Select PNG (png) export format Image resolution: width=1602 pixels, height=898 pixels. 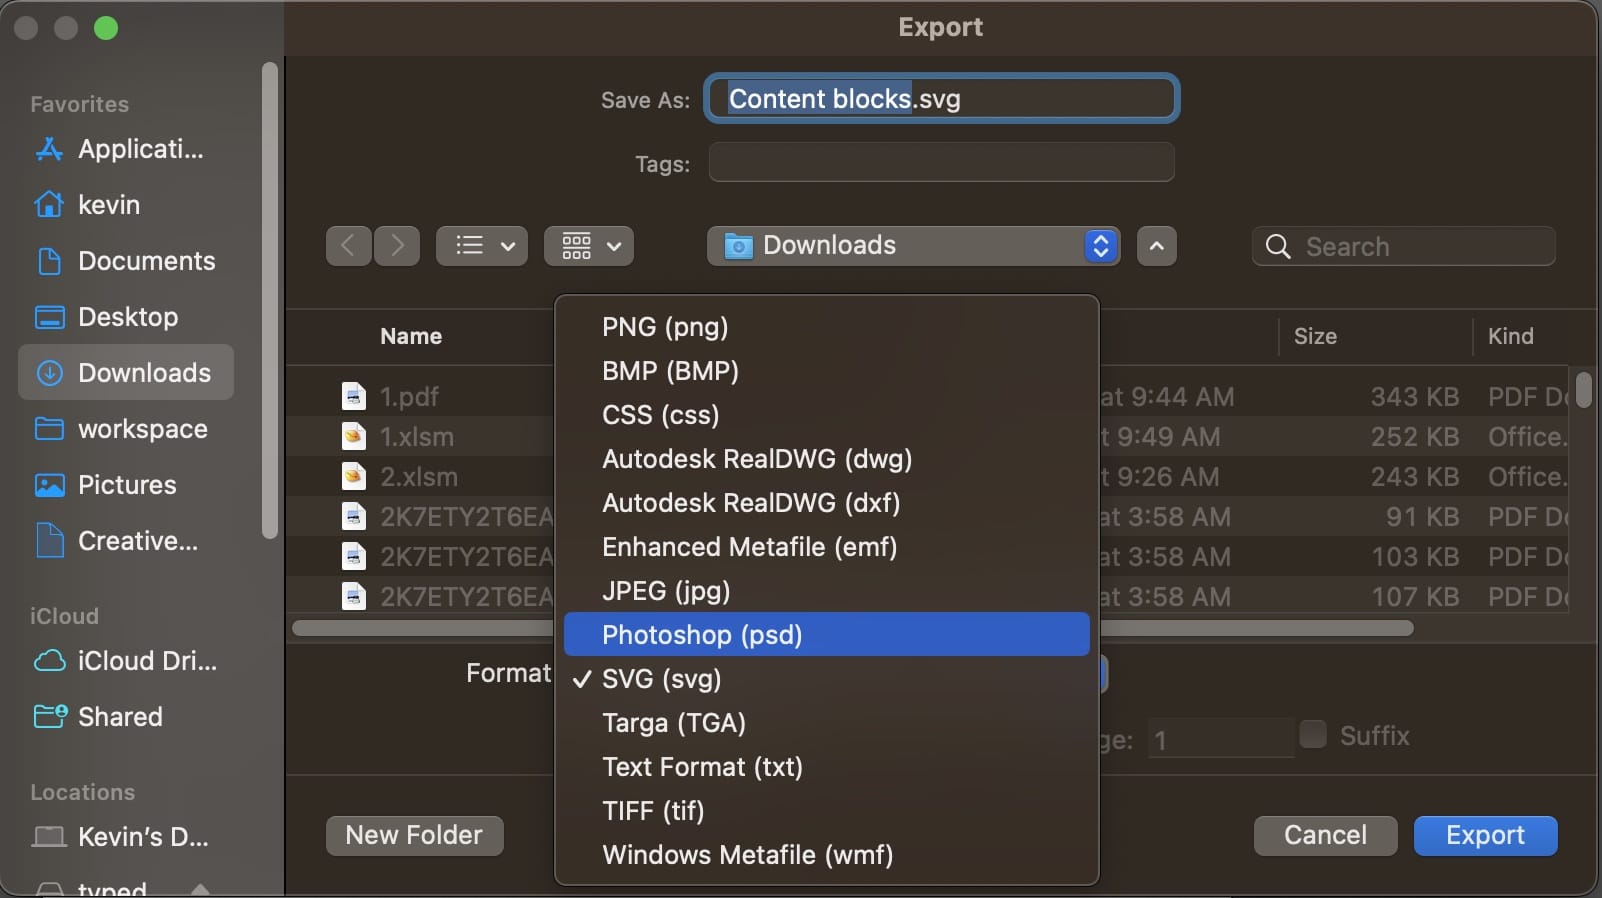tap(826, 327)
